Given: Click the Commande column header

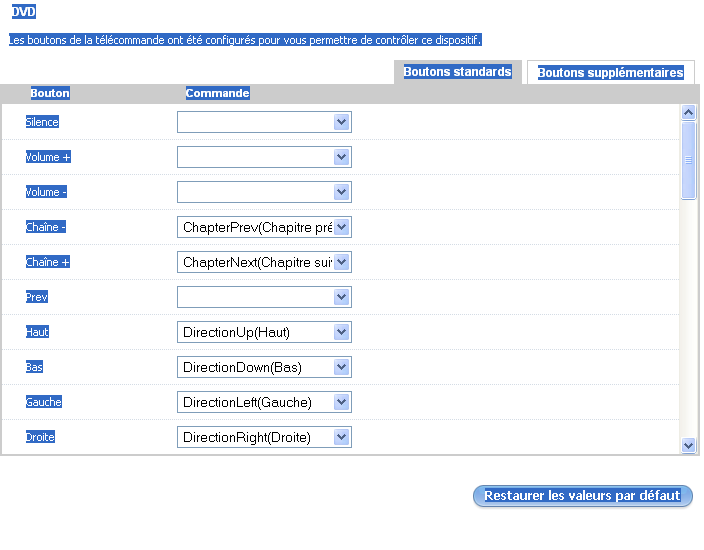Looking at the screenshot, I should pos(217,93).
